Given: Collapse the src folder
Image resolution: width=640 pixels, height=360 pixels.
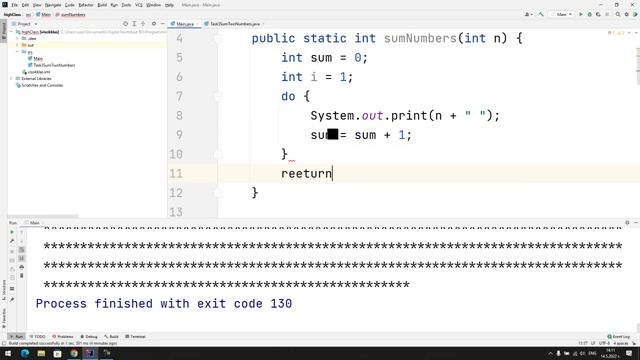Looking at the screenshot, I should pyautogui.click(x=18, y=52).
